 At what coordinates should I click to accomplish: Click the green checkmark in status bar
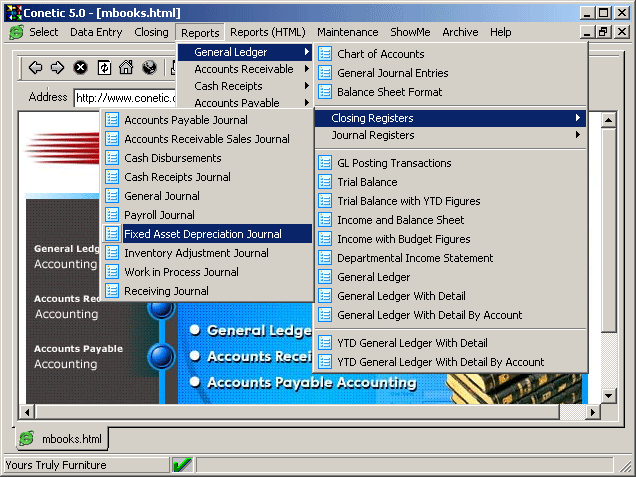(182, 465)
